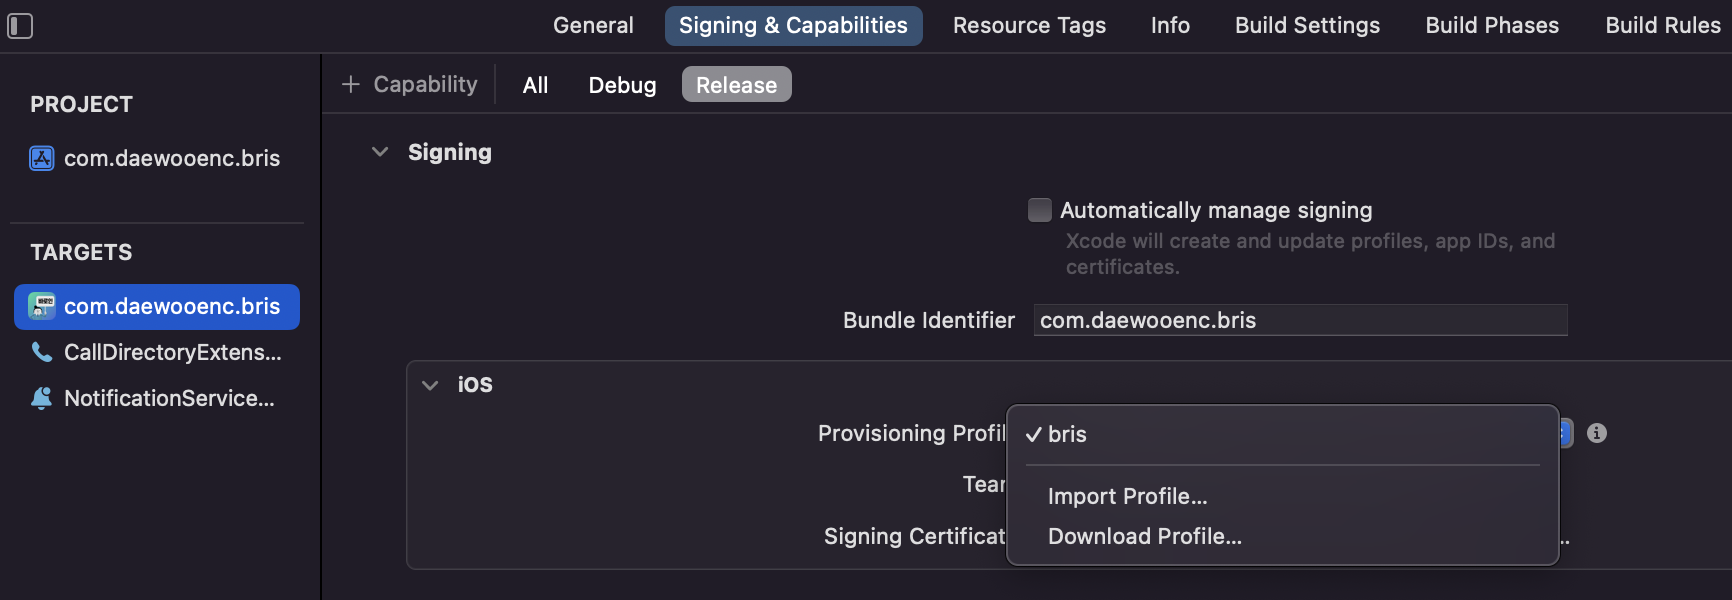The width and height of the screenshot is (1732, 600).
Task: Select Import Profile… menu item
Action: (1127, 496)
